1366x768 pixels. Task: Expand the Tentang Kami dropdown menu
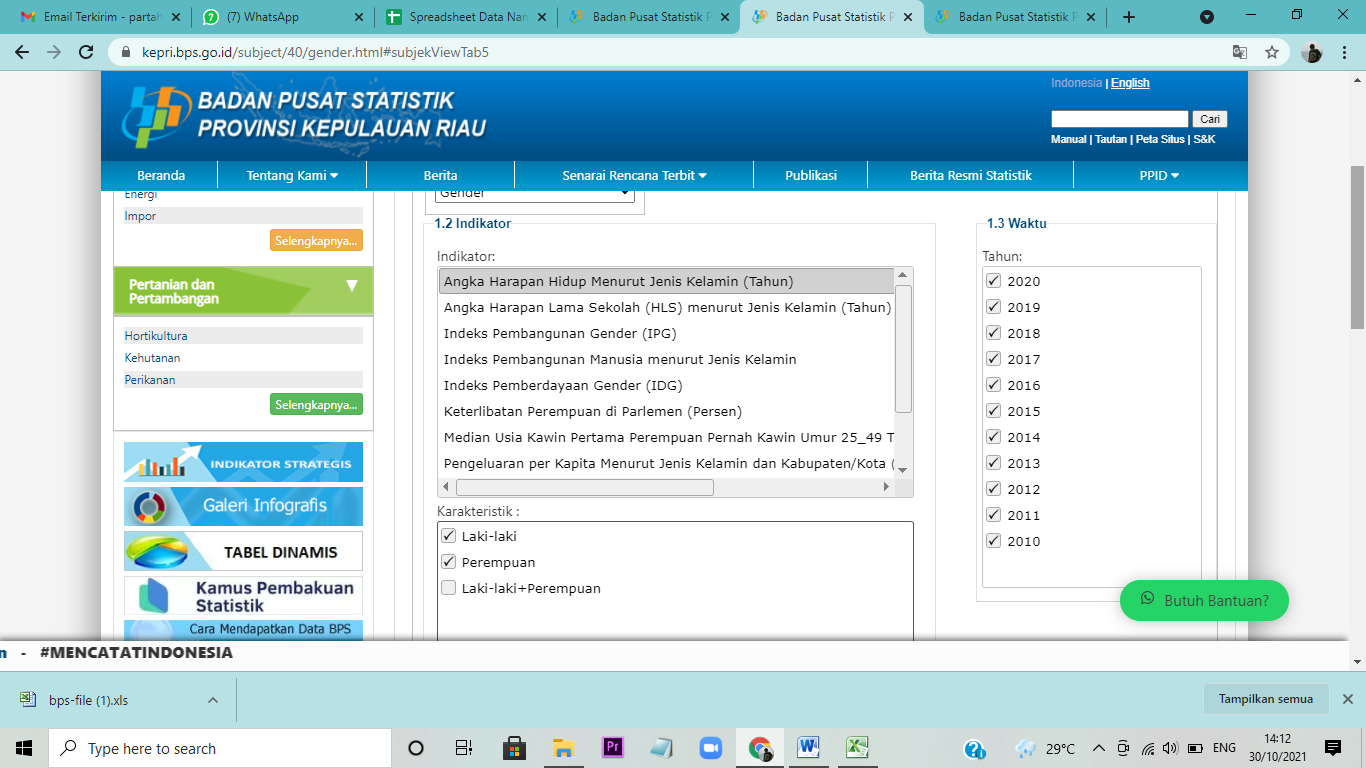(x=292, y=175)
